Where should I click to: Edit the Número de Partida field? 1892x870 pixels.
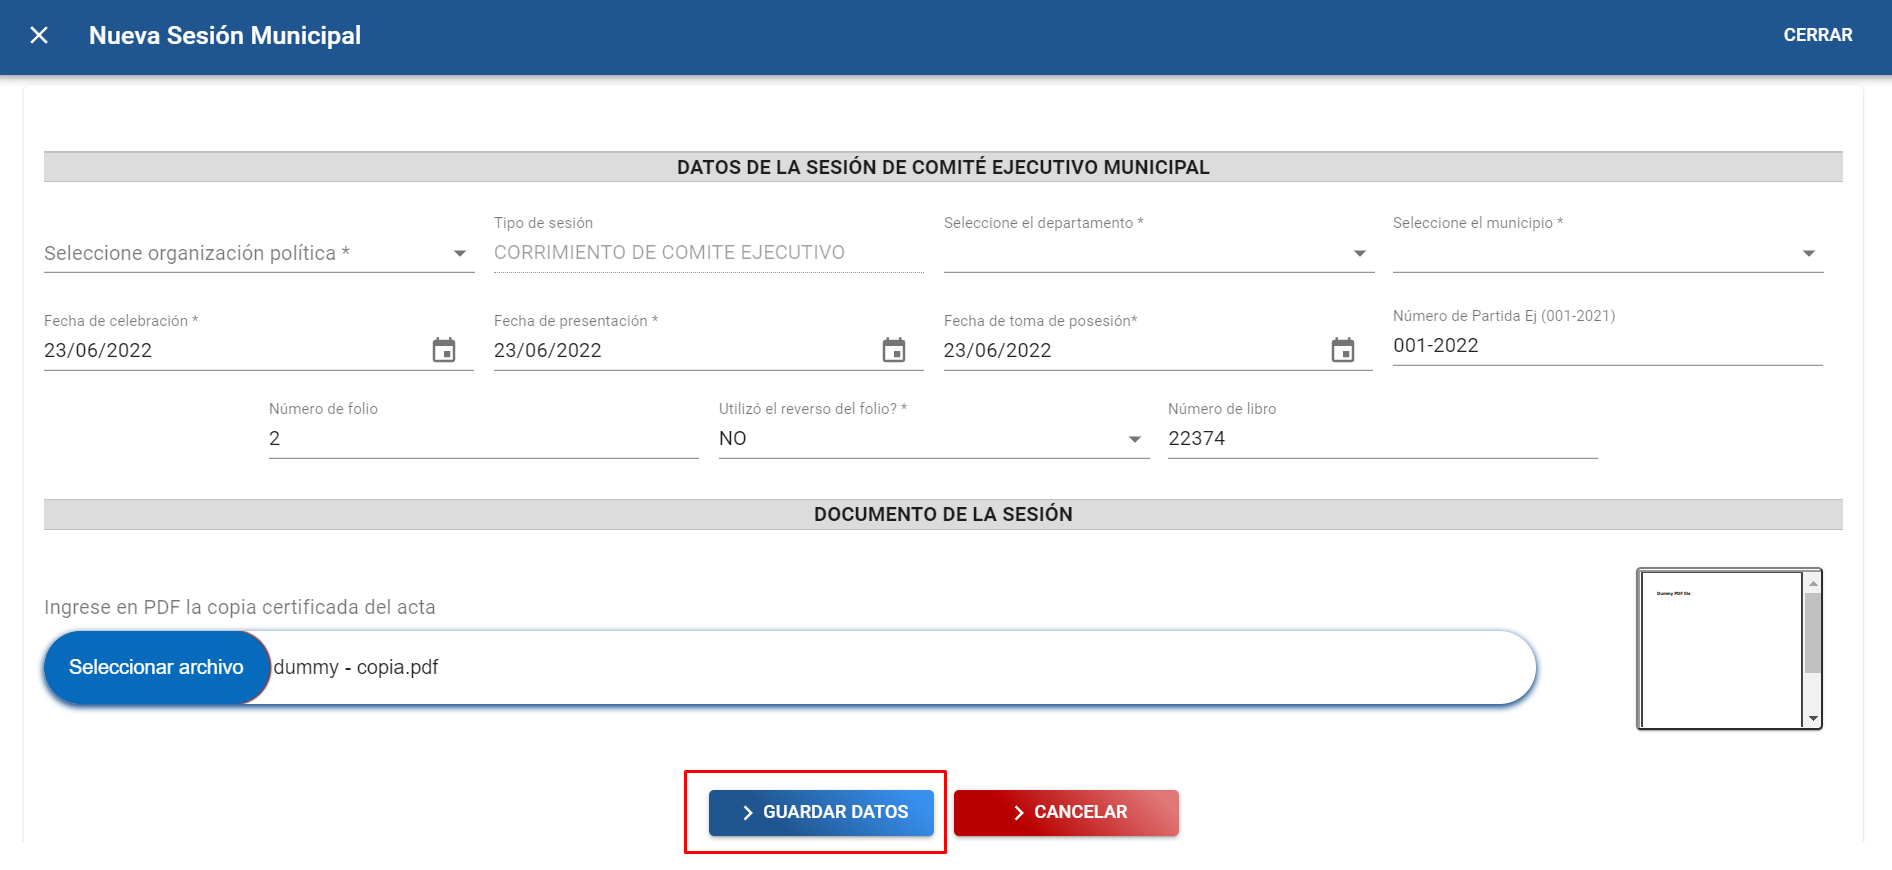[x=1606, y=346]
